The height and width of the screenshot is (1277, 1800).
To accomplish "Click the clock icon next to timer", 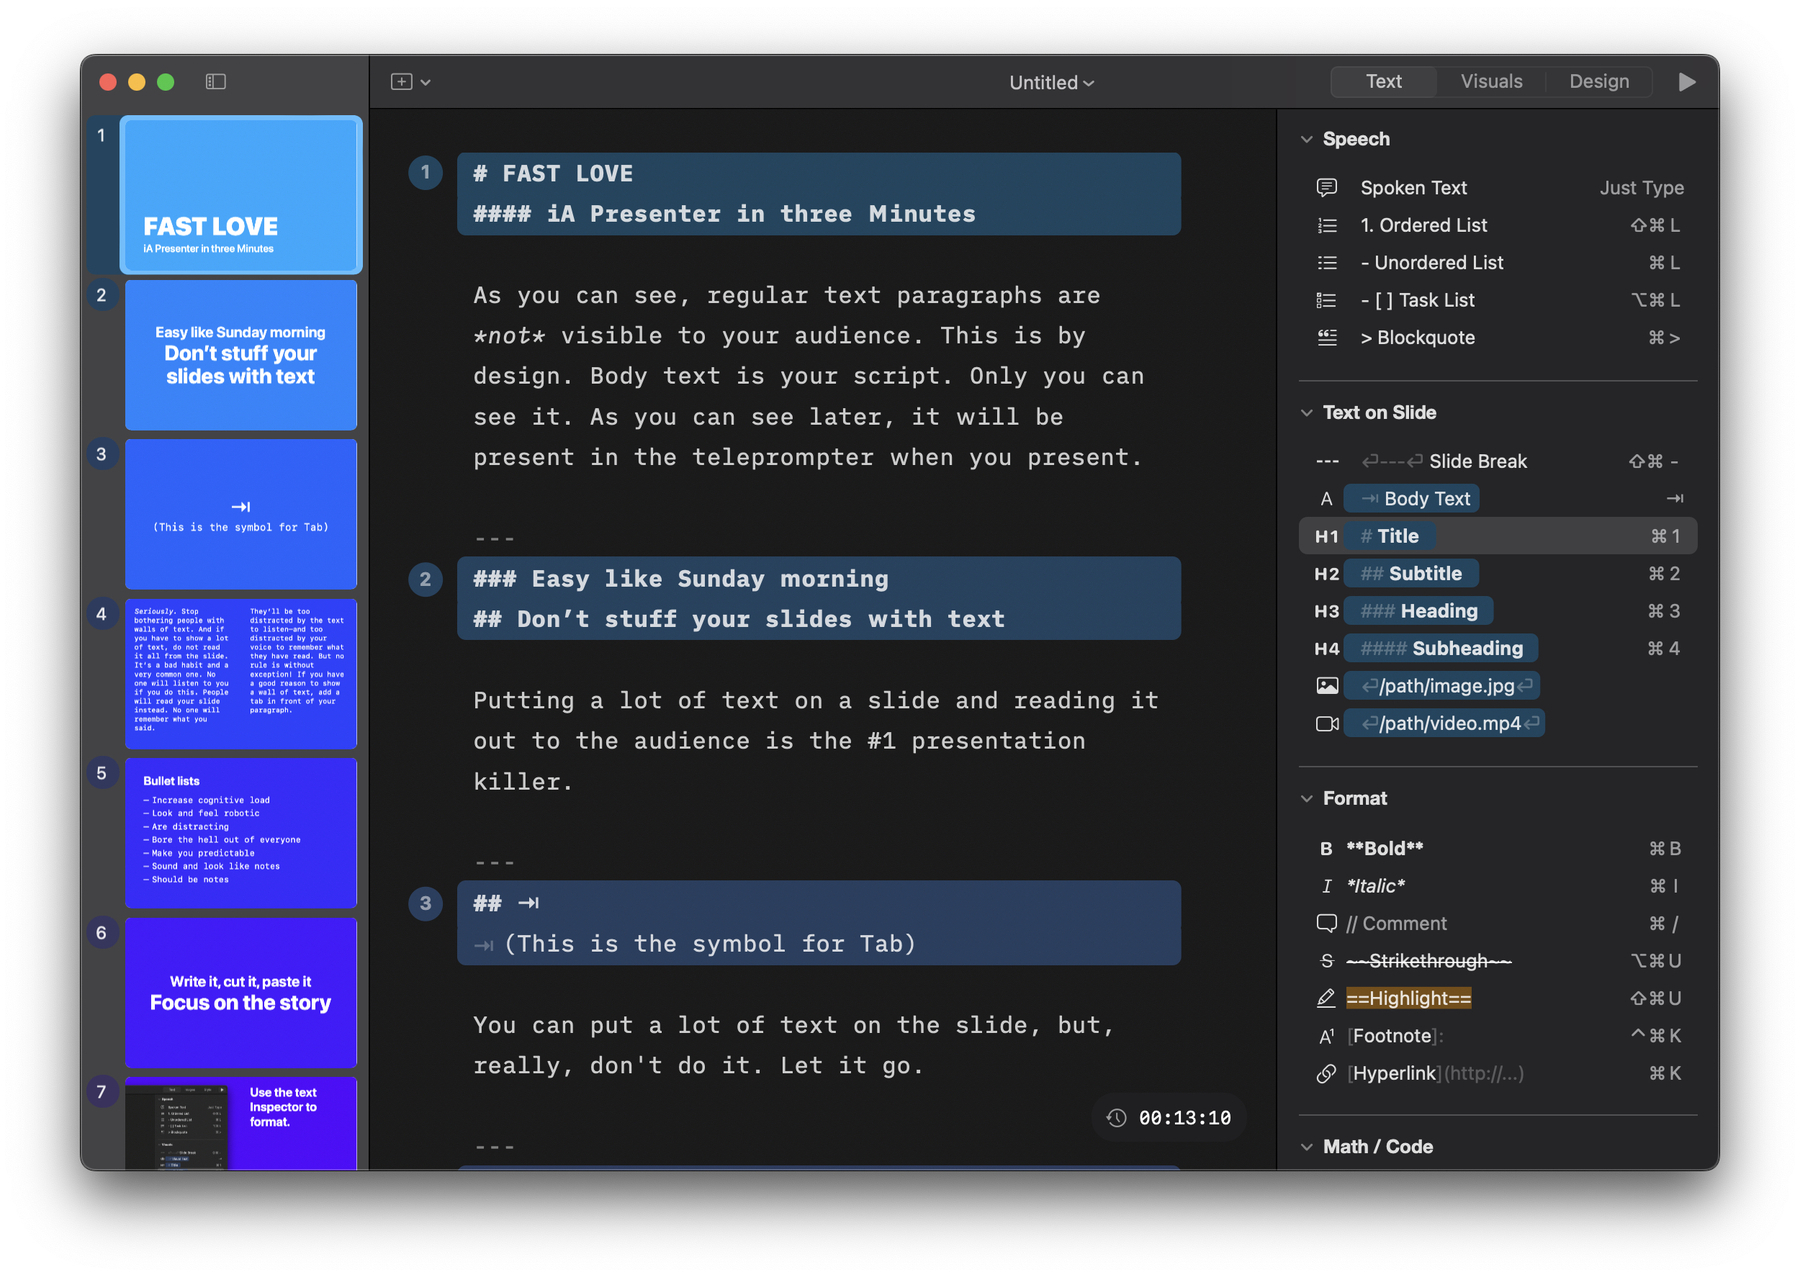I will [1116, 1118].
